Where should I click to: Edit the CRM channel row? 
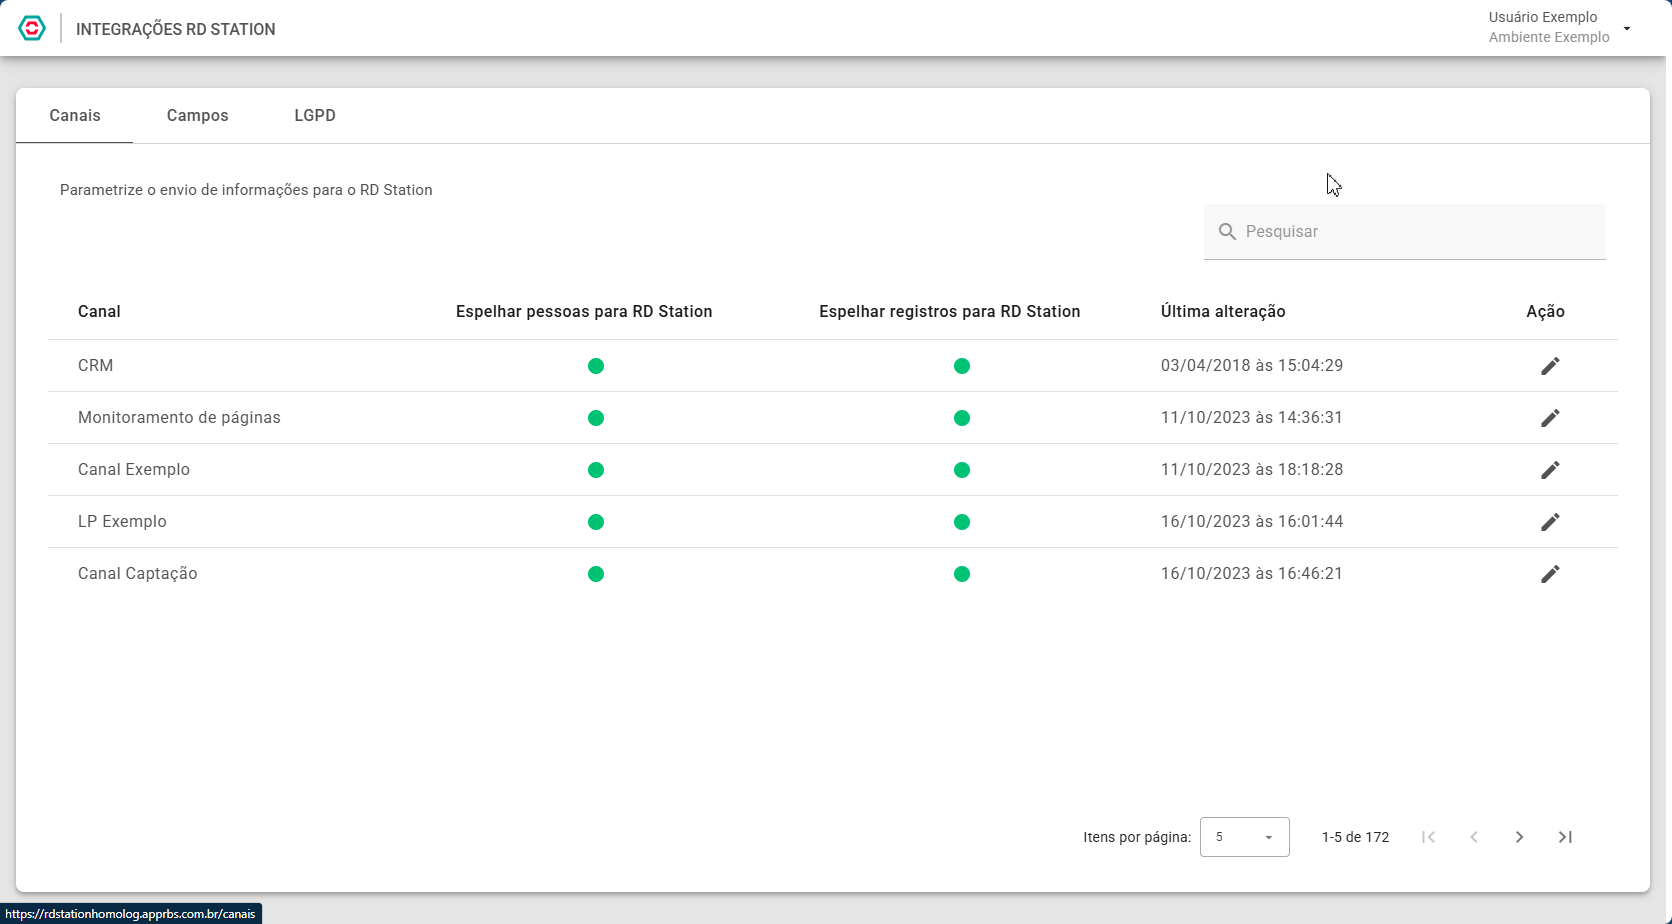tap(1550, 366)
